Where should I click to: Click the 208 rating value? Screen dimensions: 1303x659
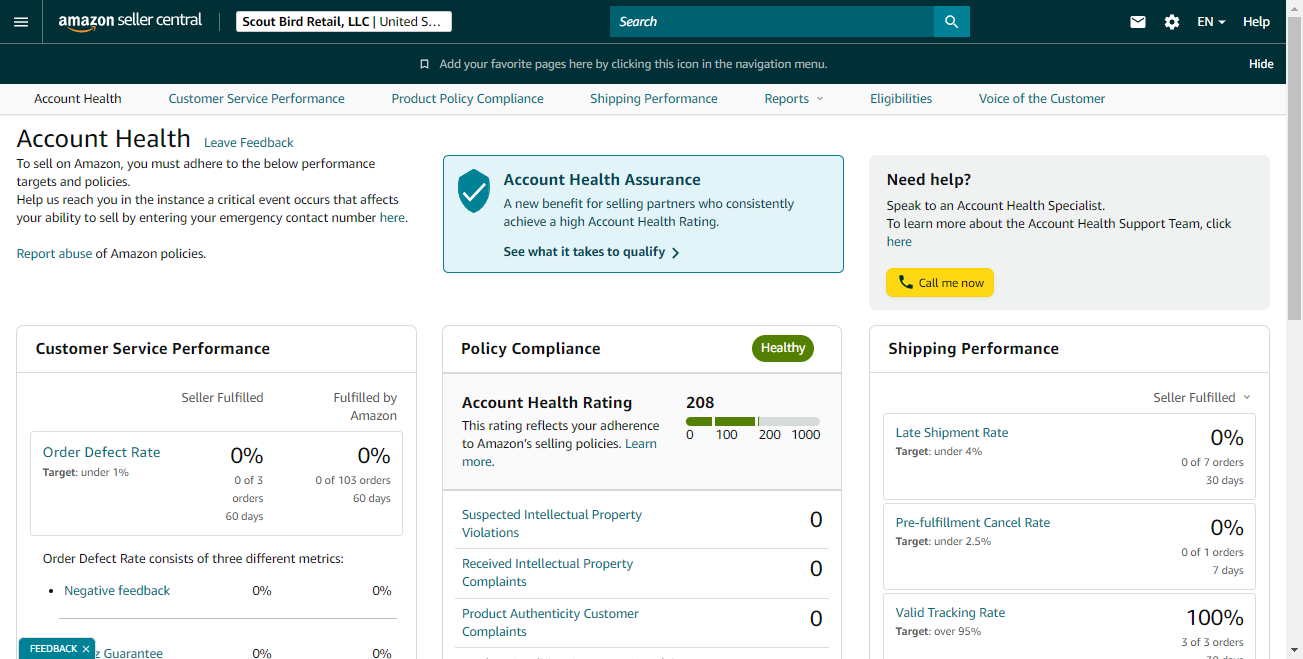coord(700,402)
